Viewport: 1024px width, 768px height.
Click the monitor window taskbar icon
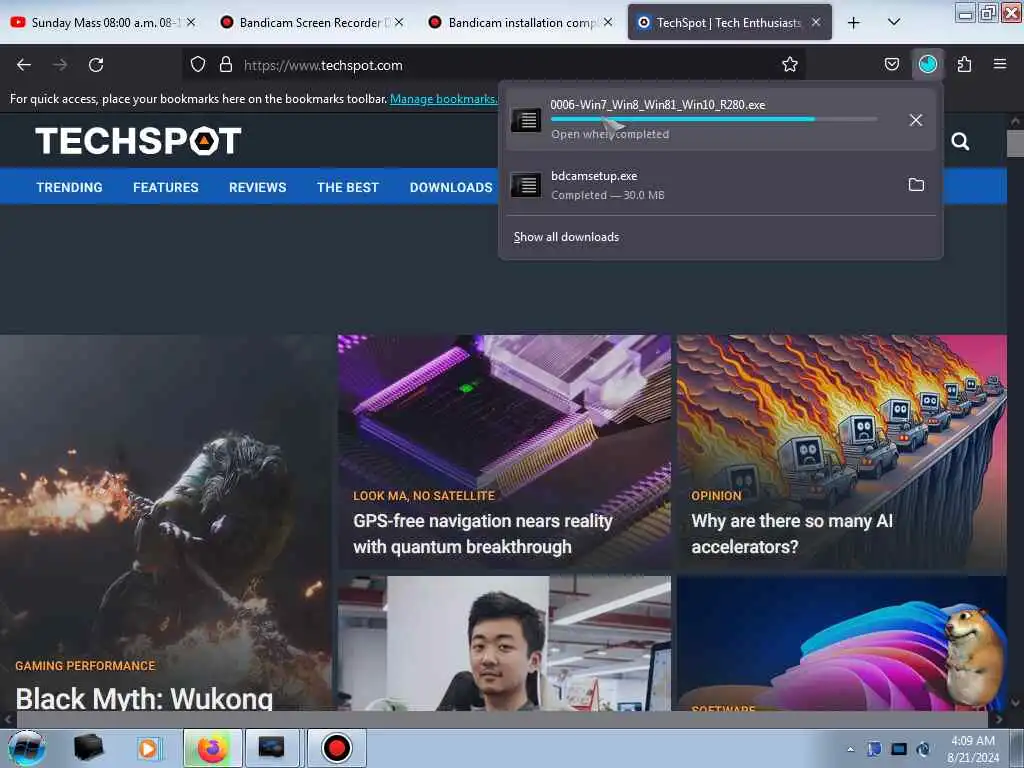click(271, 748)
